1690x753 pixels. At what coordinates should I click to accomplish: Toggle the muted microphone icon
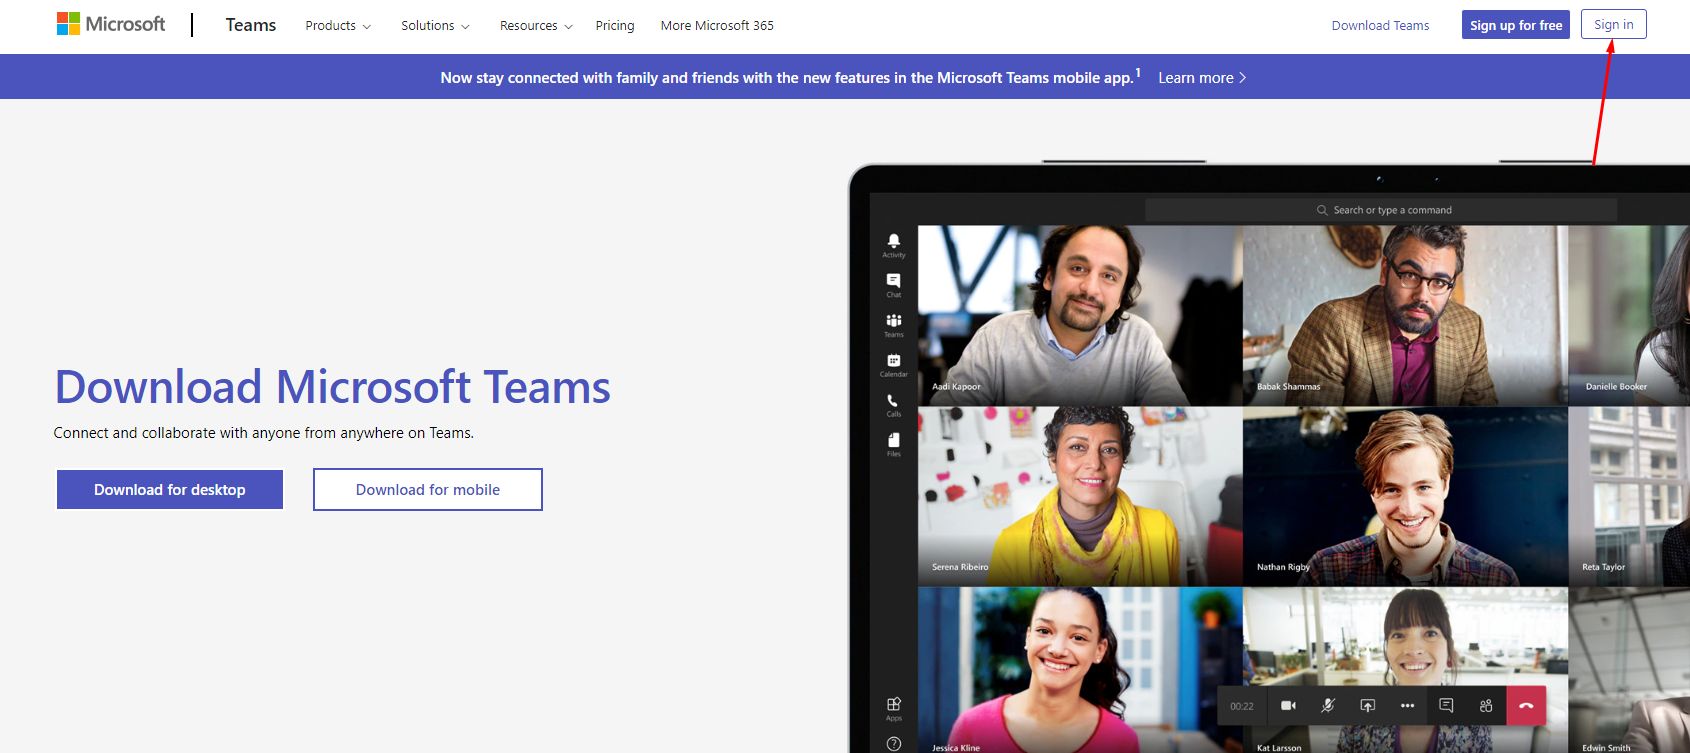pos(1328,706)
